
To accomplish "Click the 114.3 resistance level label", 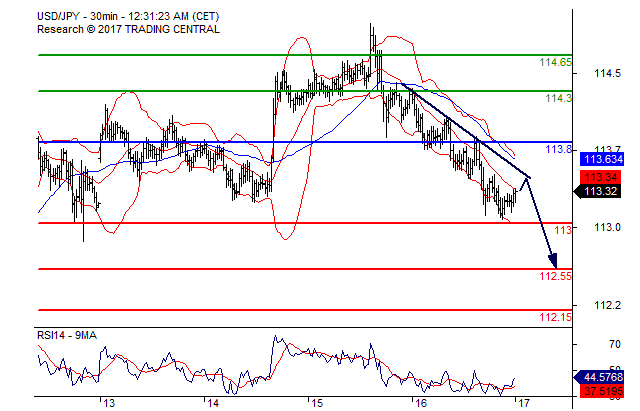I will click(558, 98).
